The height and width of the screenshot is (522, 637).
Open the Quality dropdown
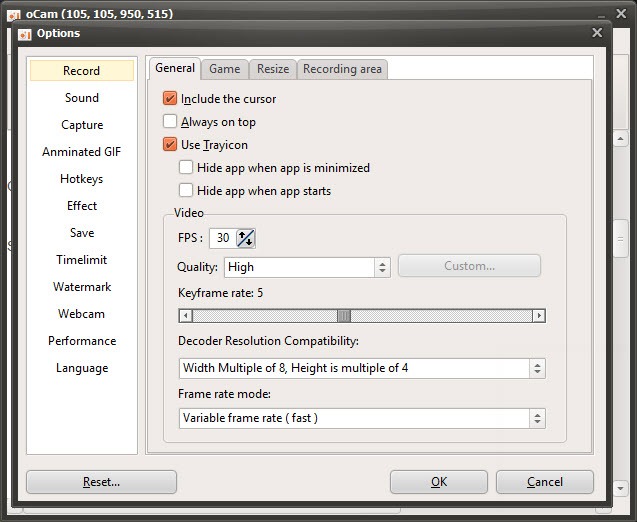[x=307, y=267]
